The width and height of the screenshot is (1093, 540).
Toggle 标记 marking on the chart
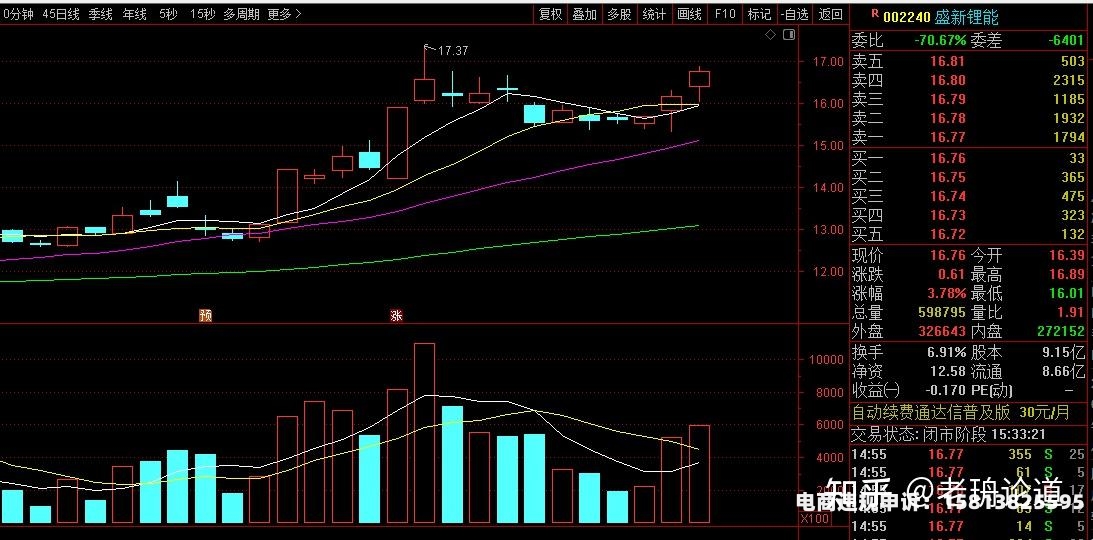(759, 14)
